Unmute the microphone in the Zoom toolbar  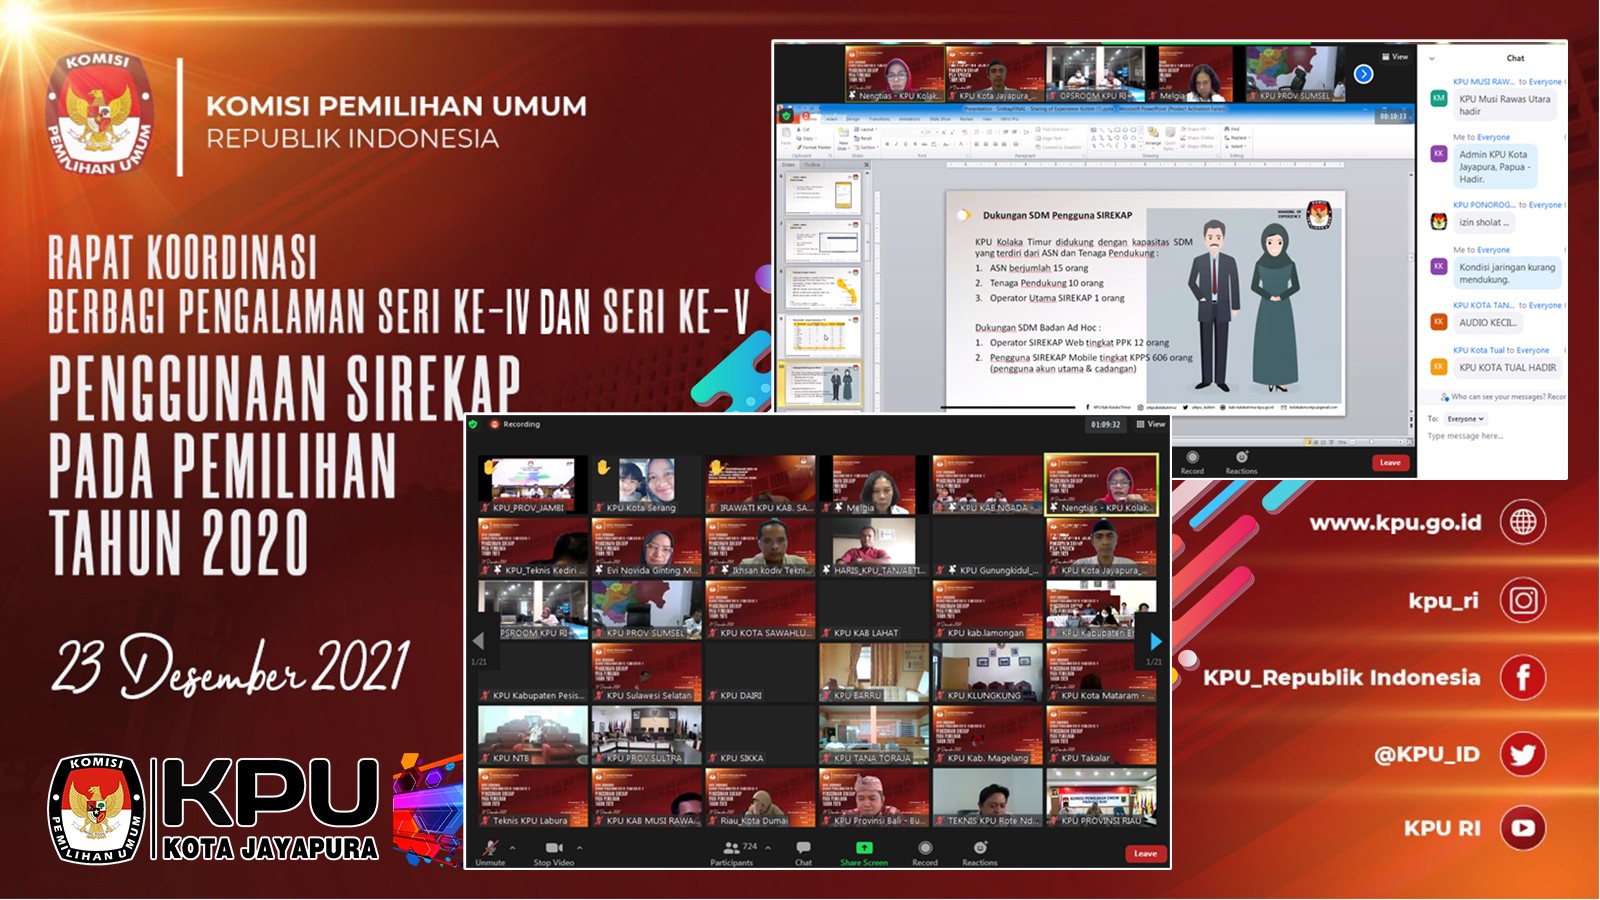tap(490, 849)
